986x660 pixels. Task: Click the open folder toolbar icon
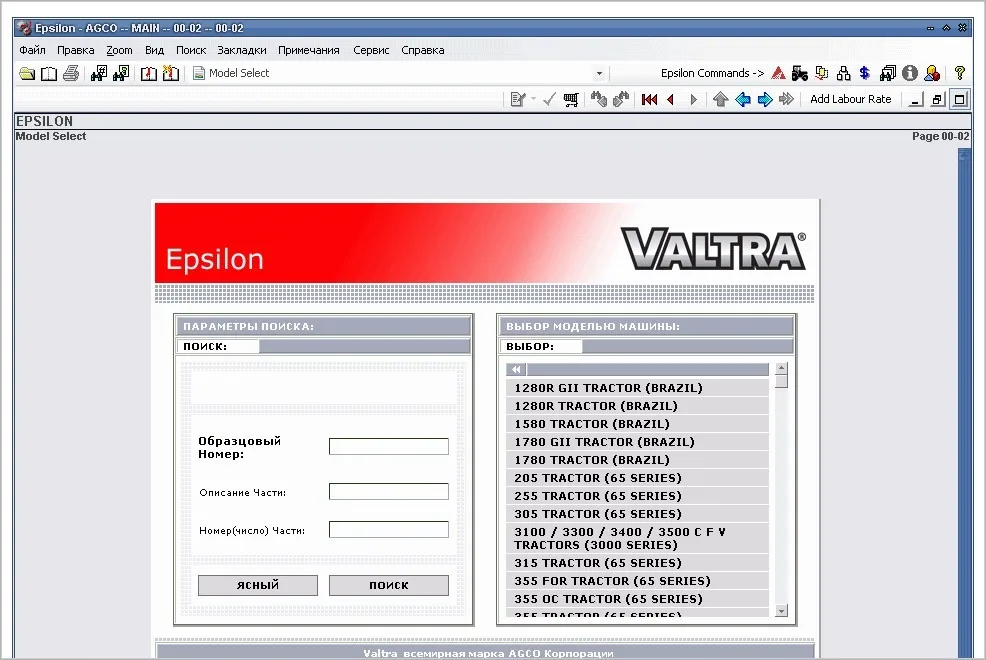27,74
